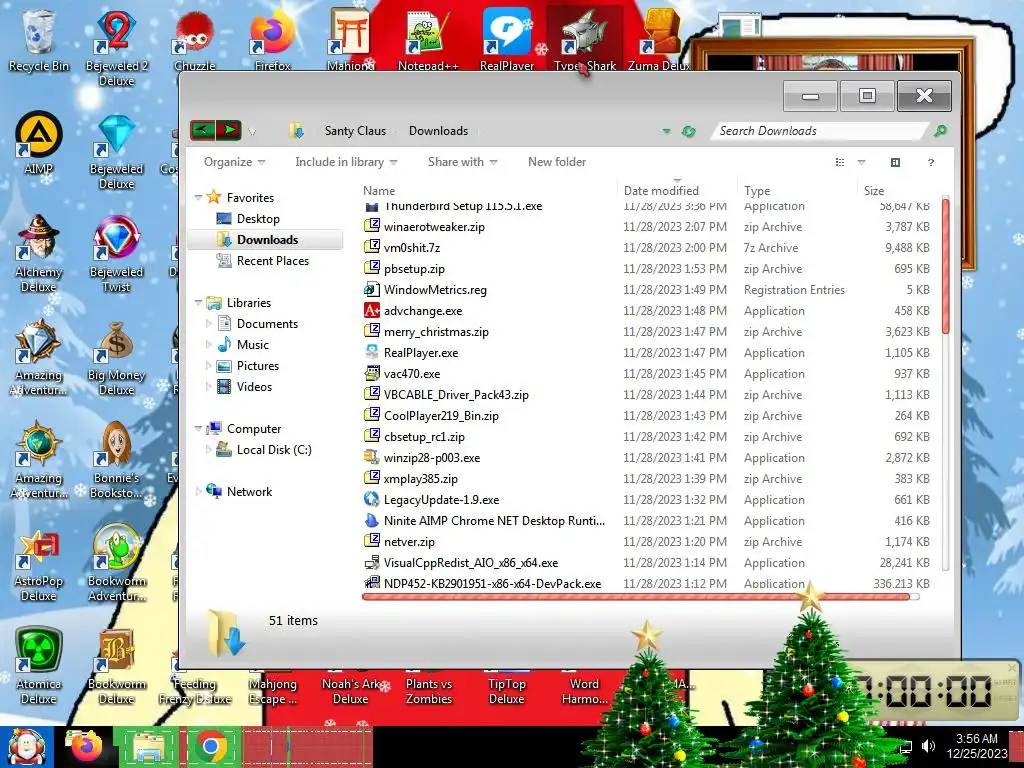This screenshot has width=1024, height=768.
Task: Open the address bar history dropdown arrow
Action: (x=666, y=131)
